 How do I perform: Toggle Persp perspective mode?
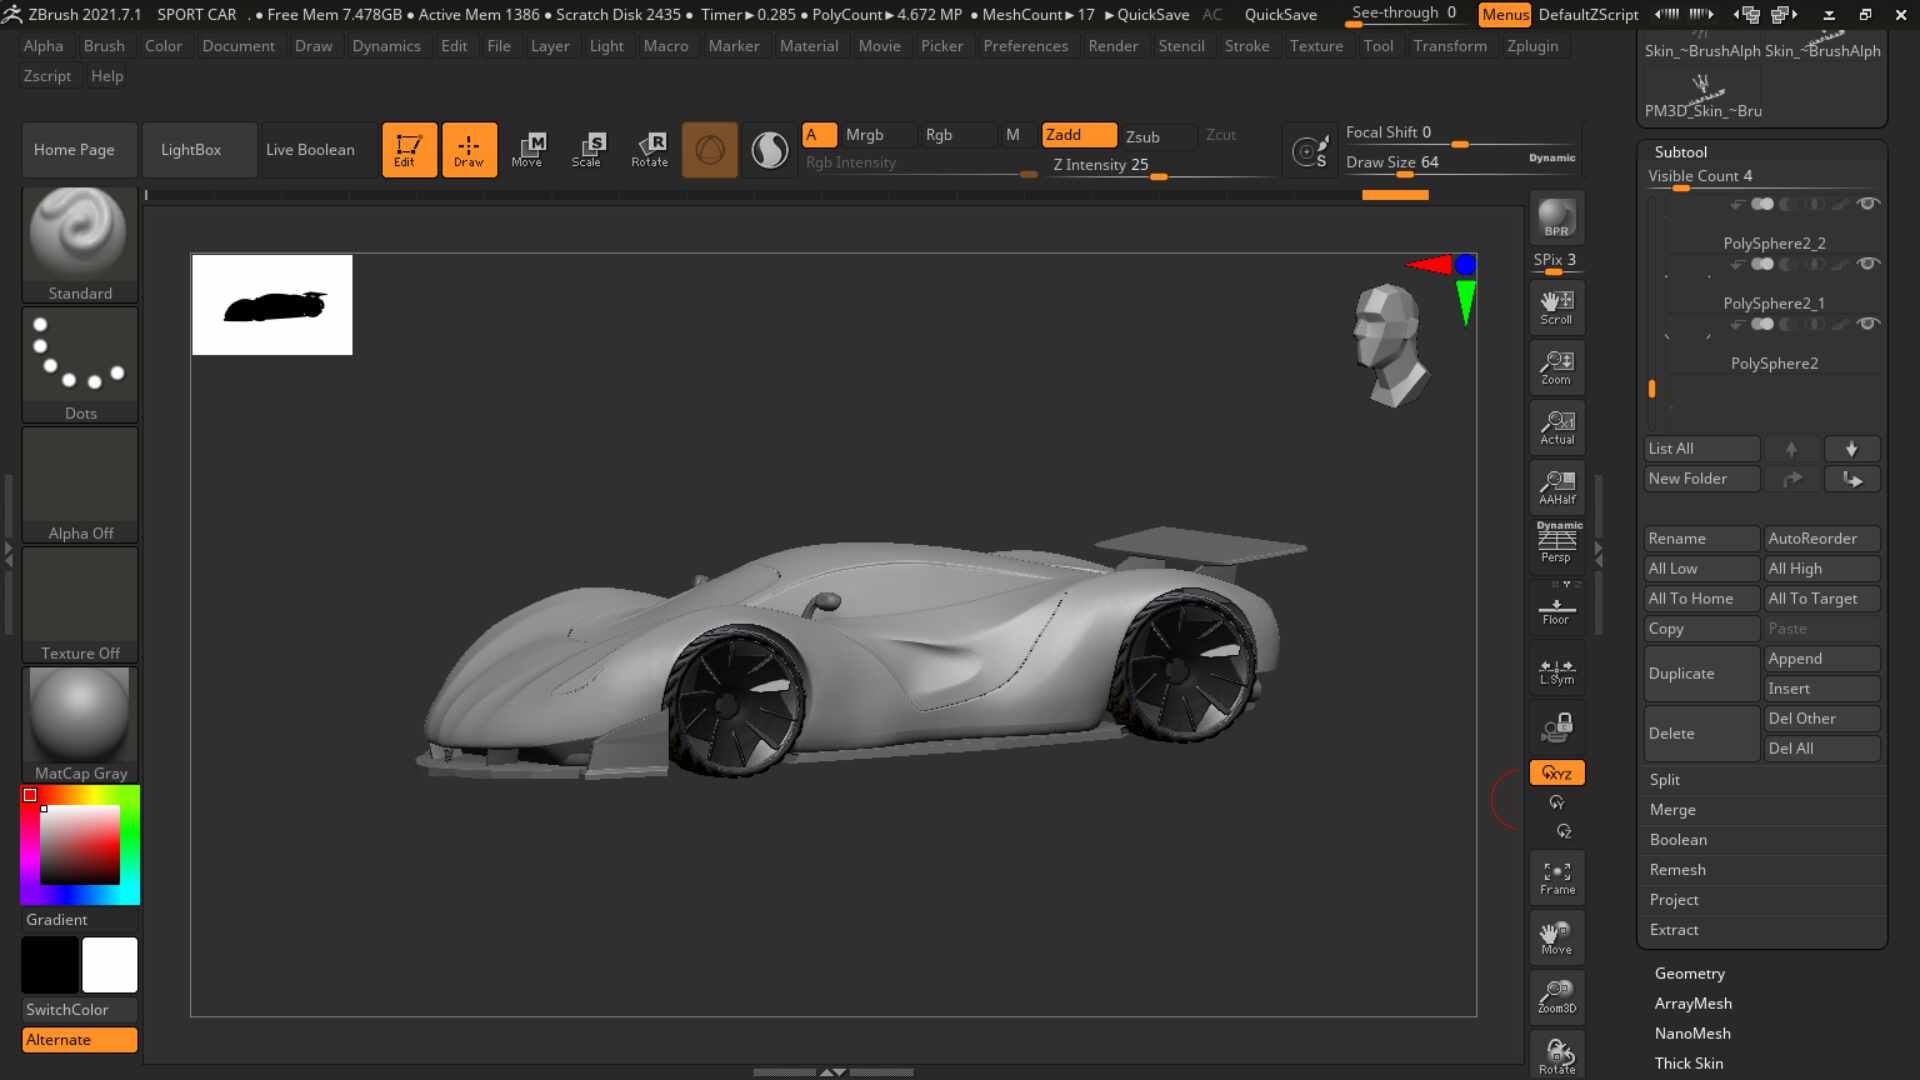pos(1557,543)
